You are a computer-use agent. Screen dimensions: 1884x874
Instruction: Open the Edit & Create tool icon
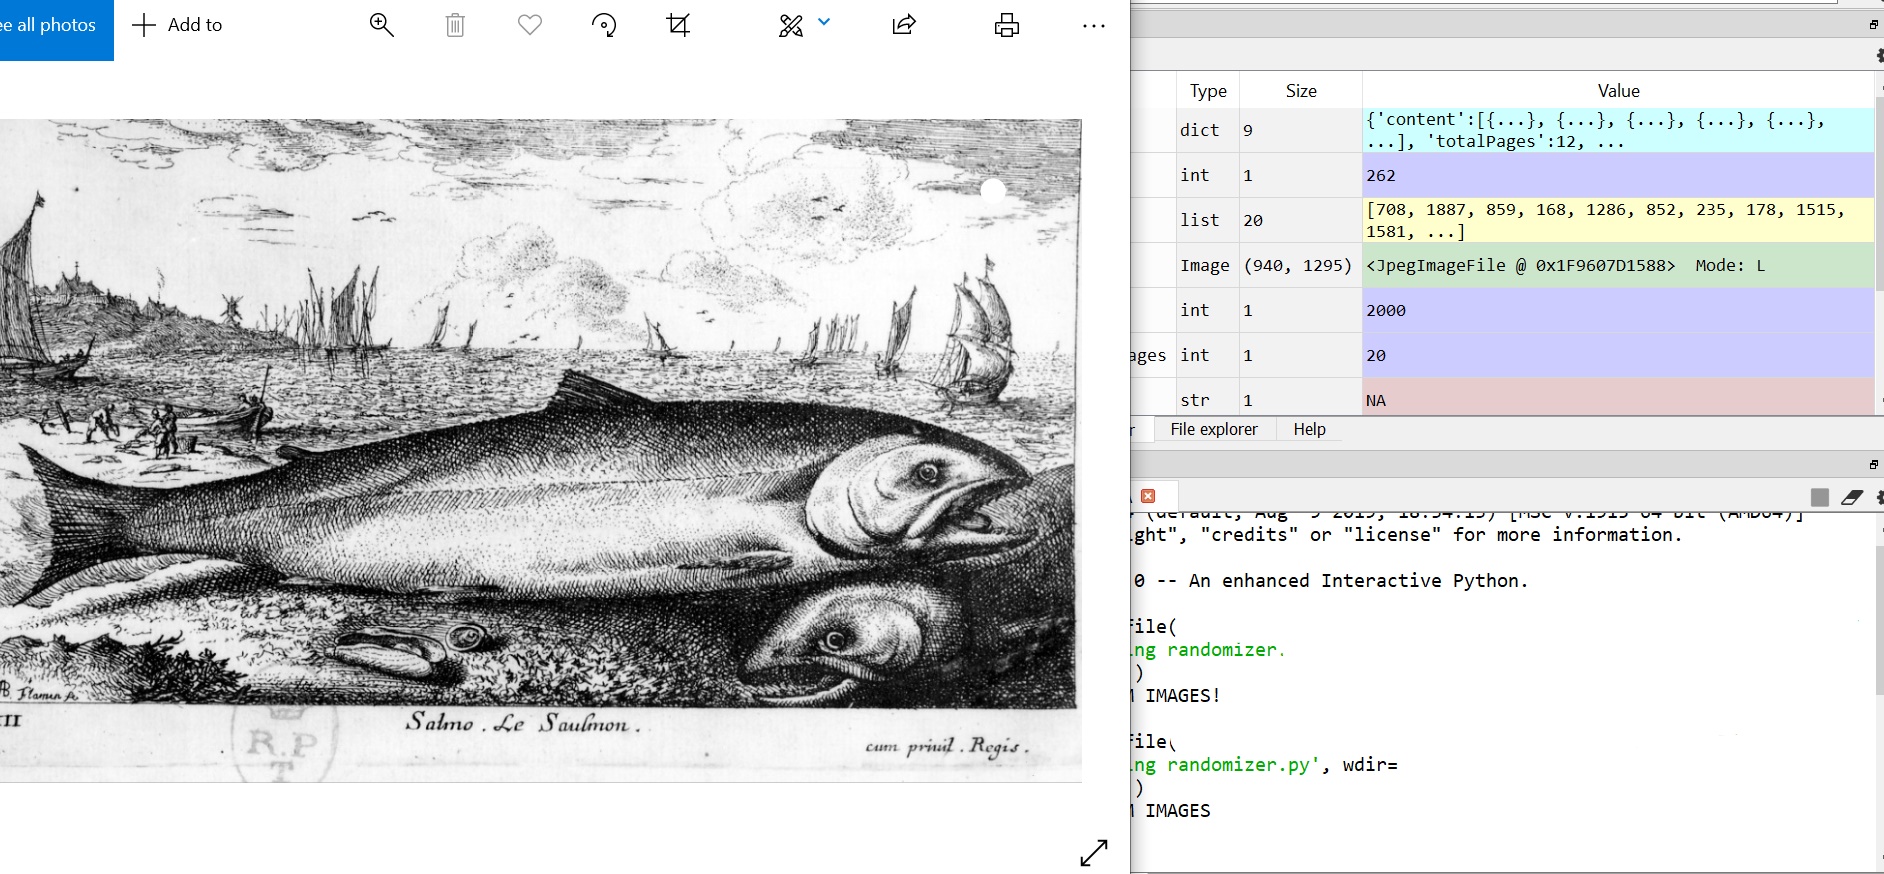[791, 25]
